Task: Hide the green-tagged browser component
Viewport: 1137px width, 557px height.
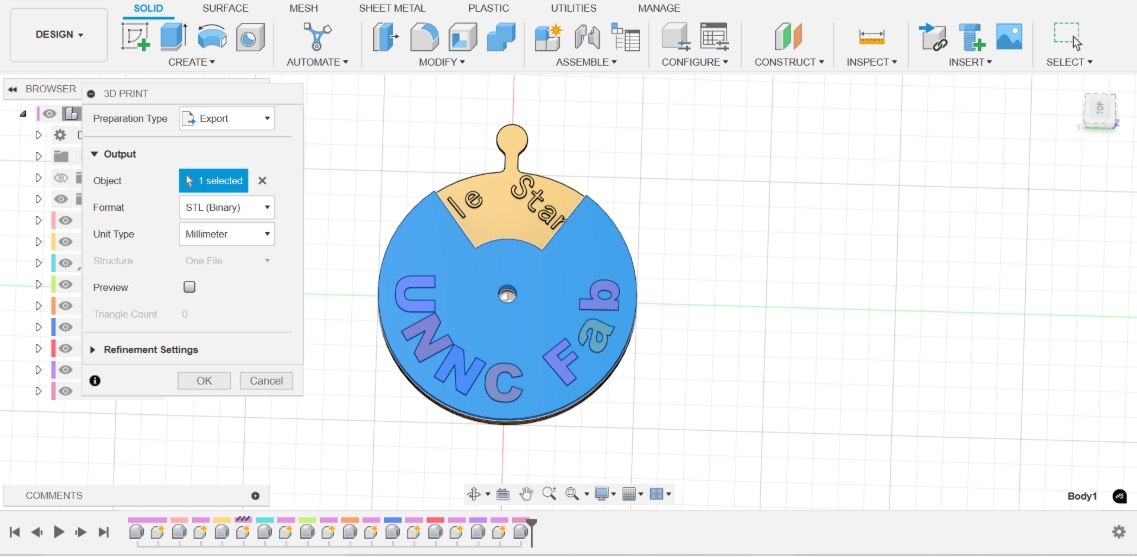Action: tap(65, 284)
